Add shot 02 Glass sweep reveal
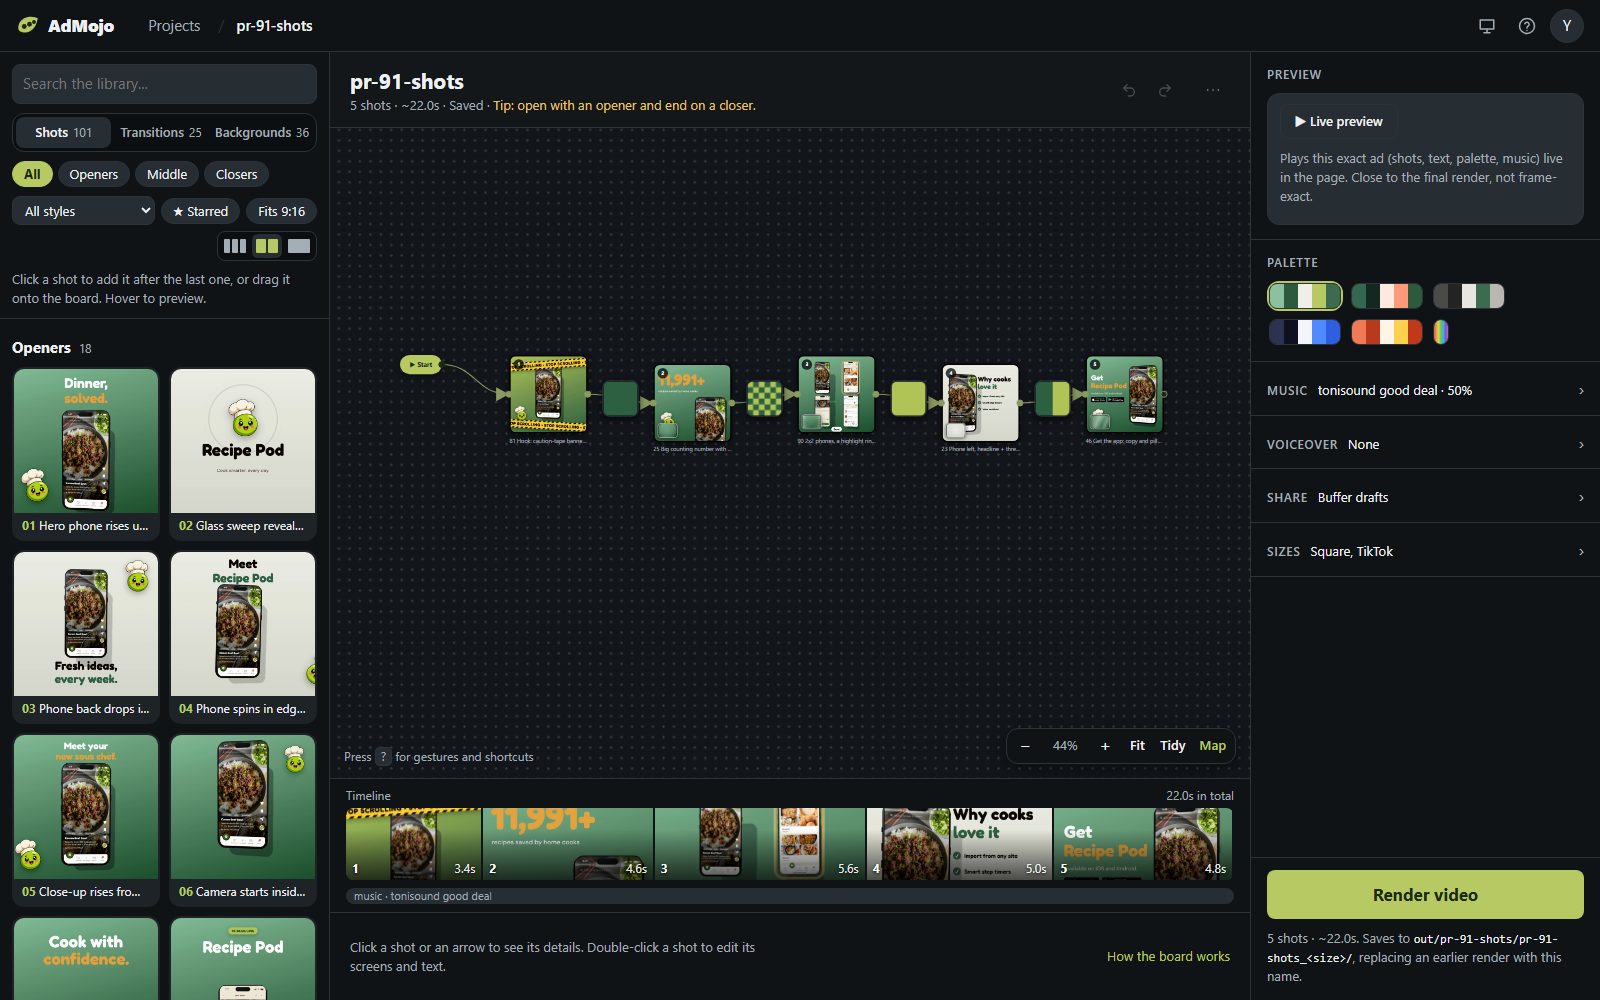1600x1000 pixels. (243, 454)
